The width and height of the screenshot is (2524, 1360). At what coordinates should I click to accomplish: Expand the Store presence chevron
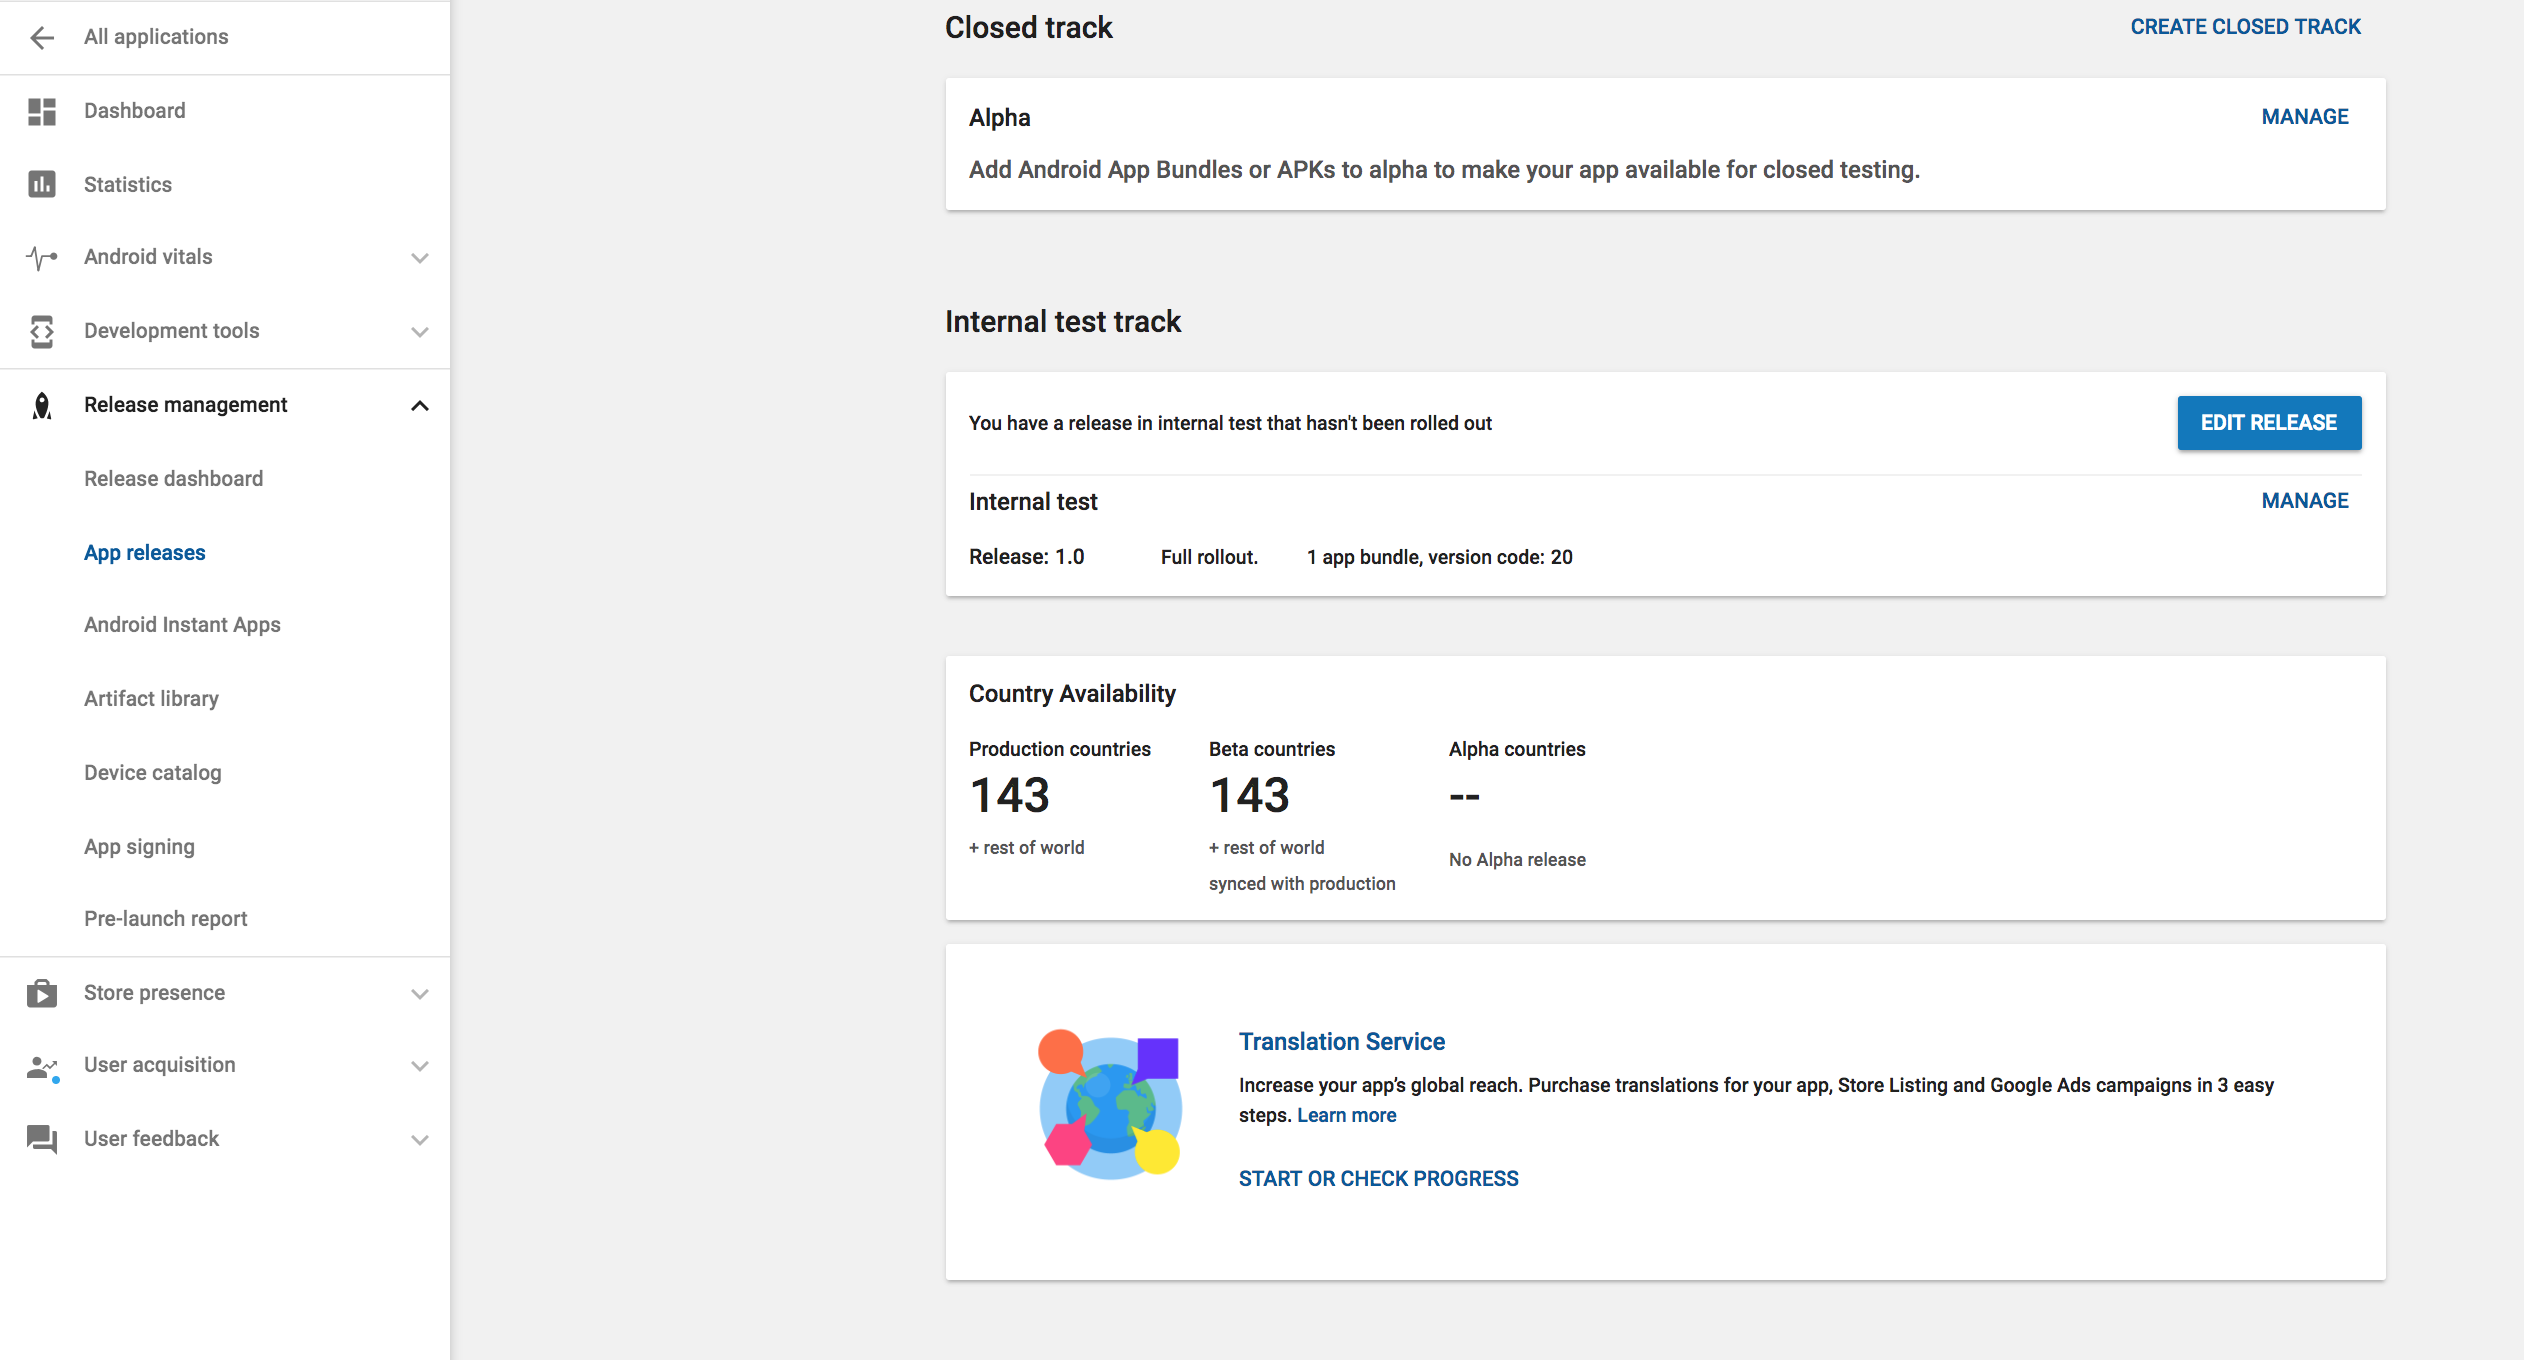tap(420, 994)
